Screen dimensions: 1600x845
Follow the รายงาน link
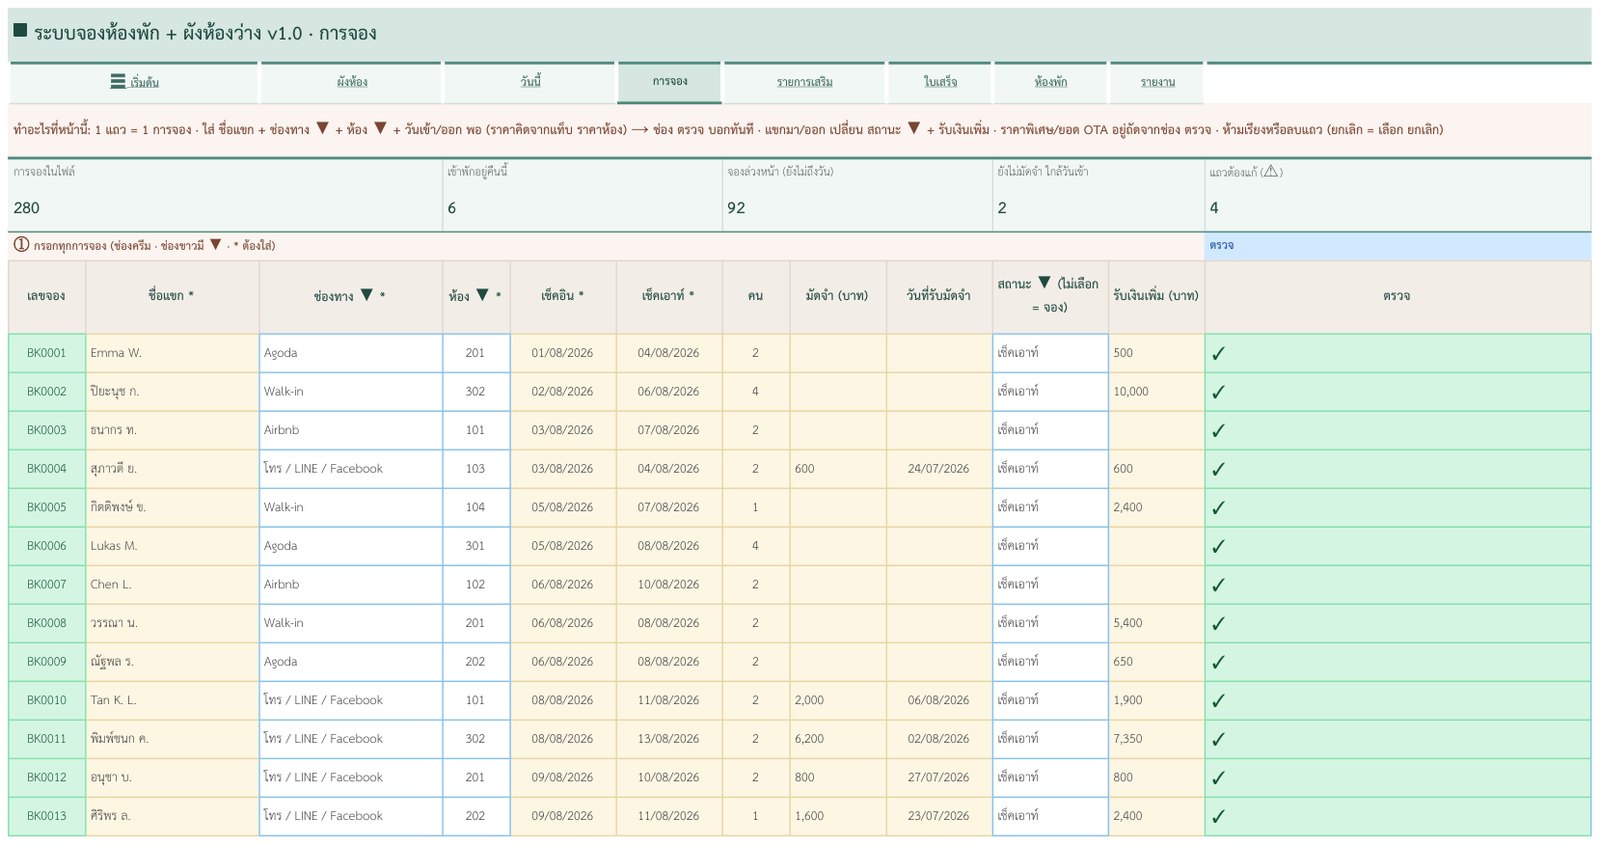[1157, 82]
